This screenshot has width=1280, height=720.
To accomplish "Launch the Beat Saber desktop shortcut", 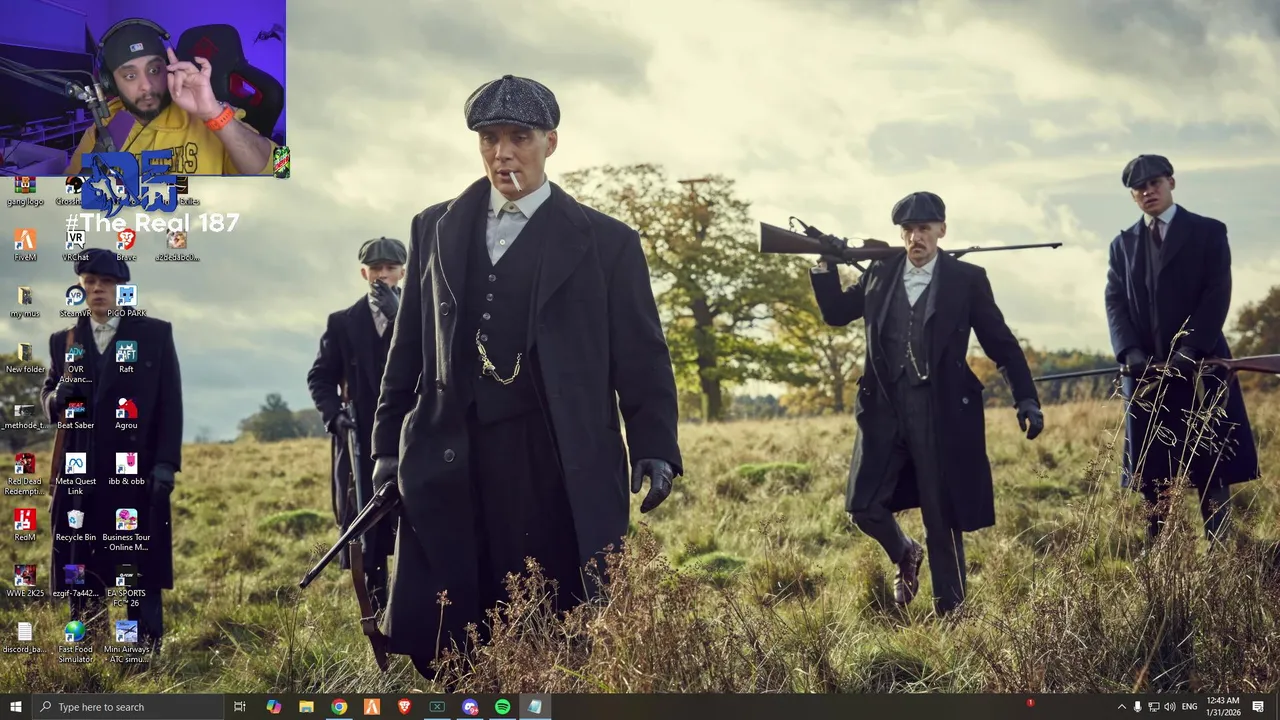I will point(75,413).
